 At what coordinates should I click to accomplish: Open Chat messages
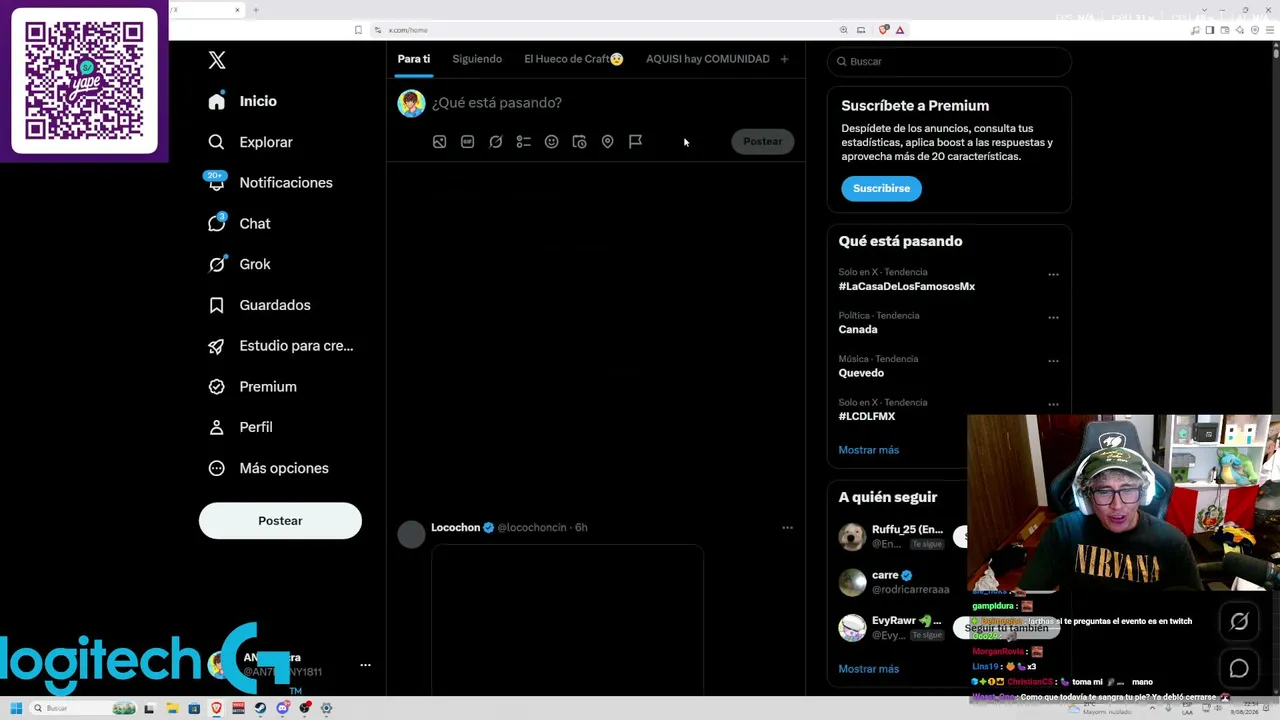(239, 224)
